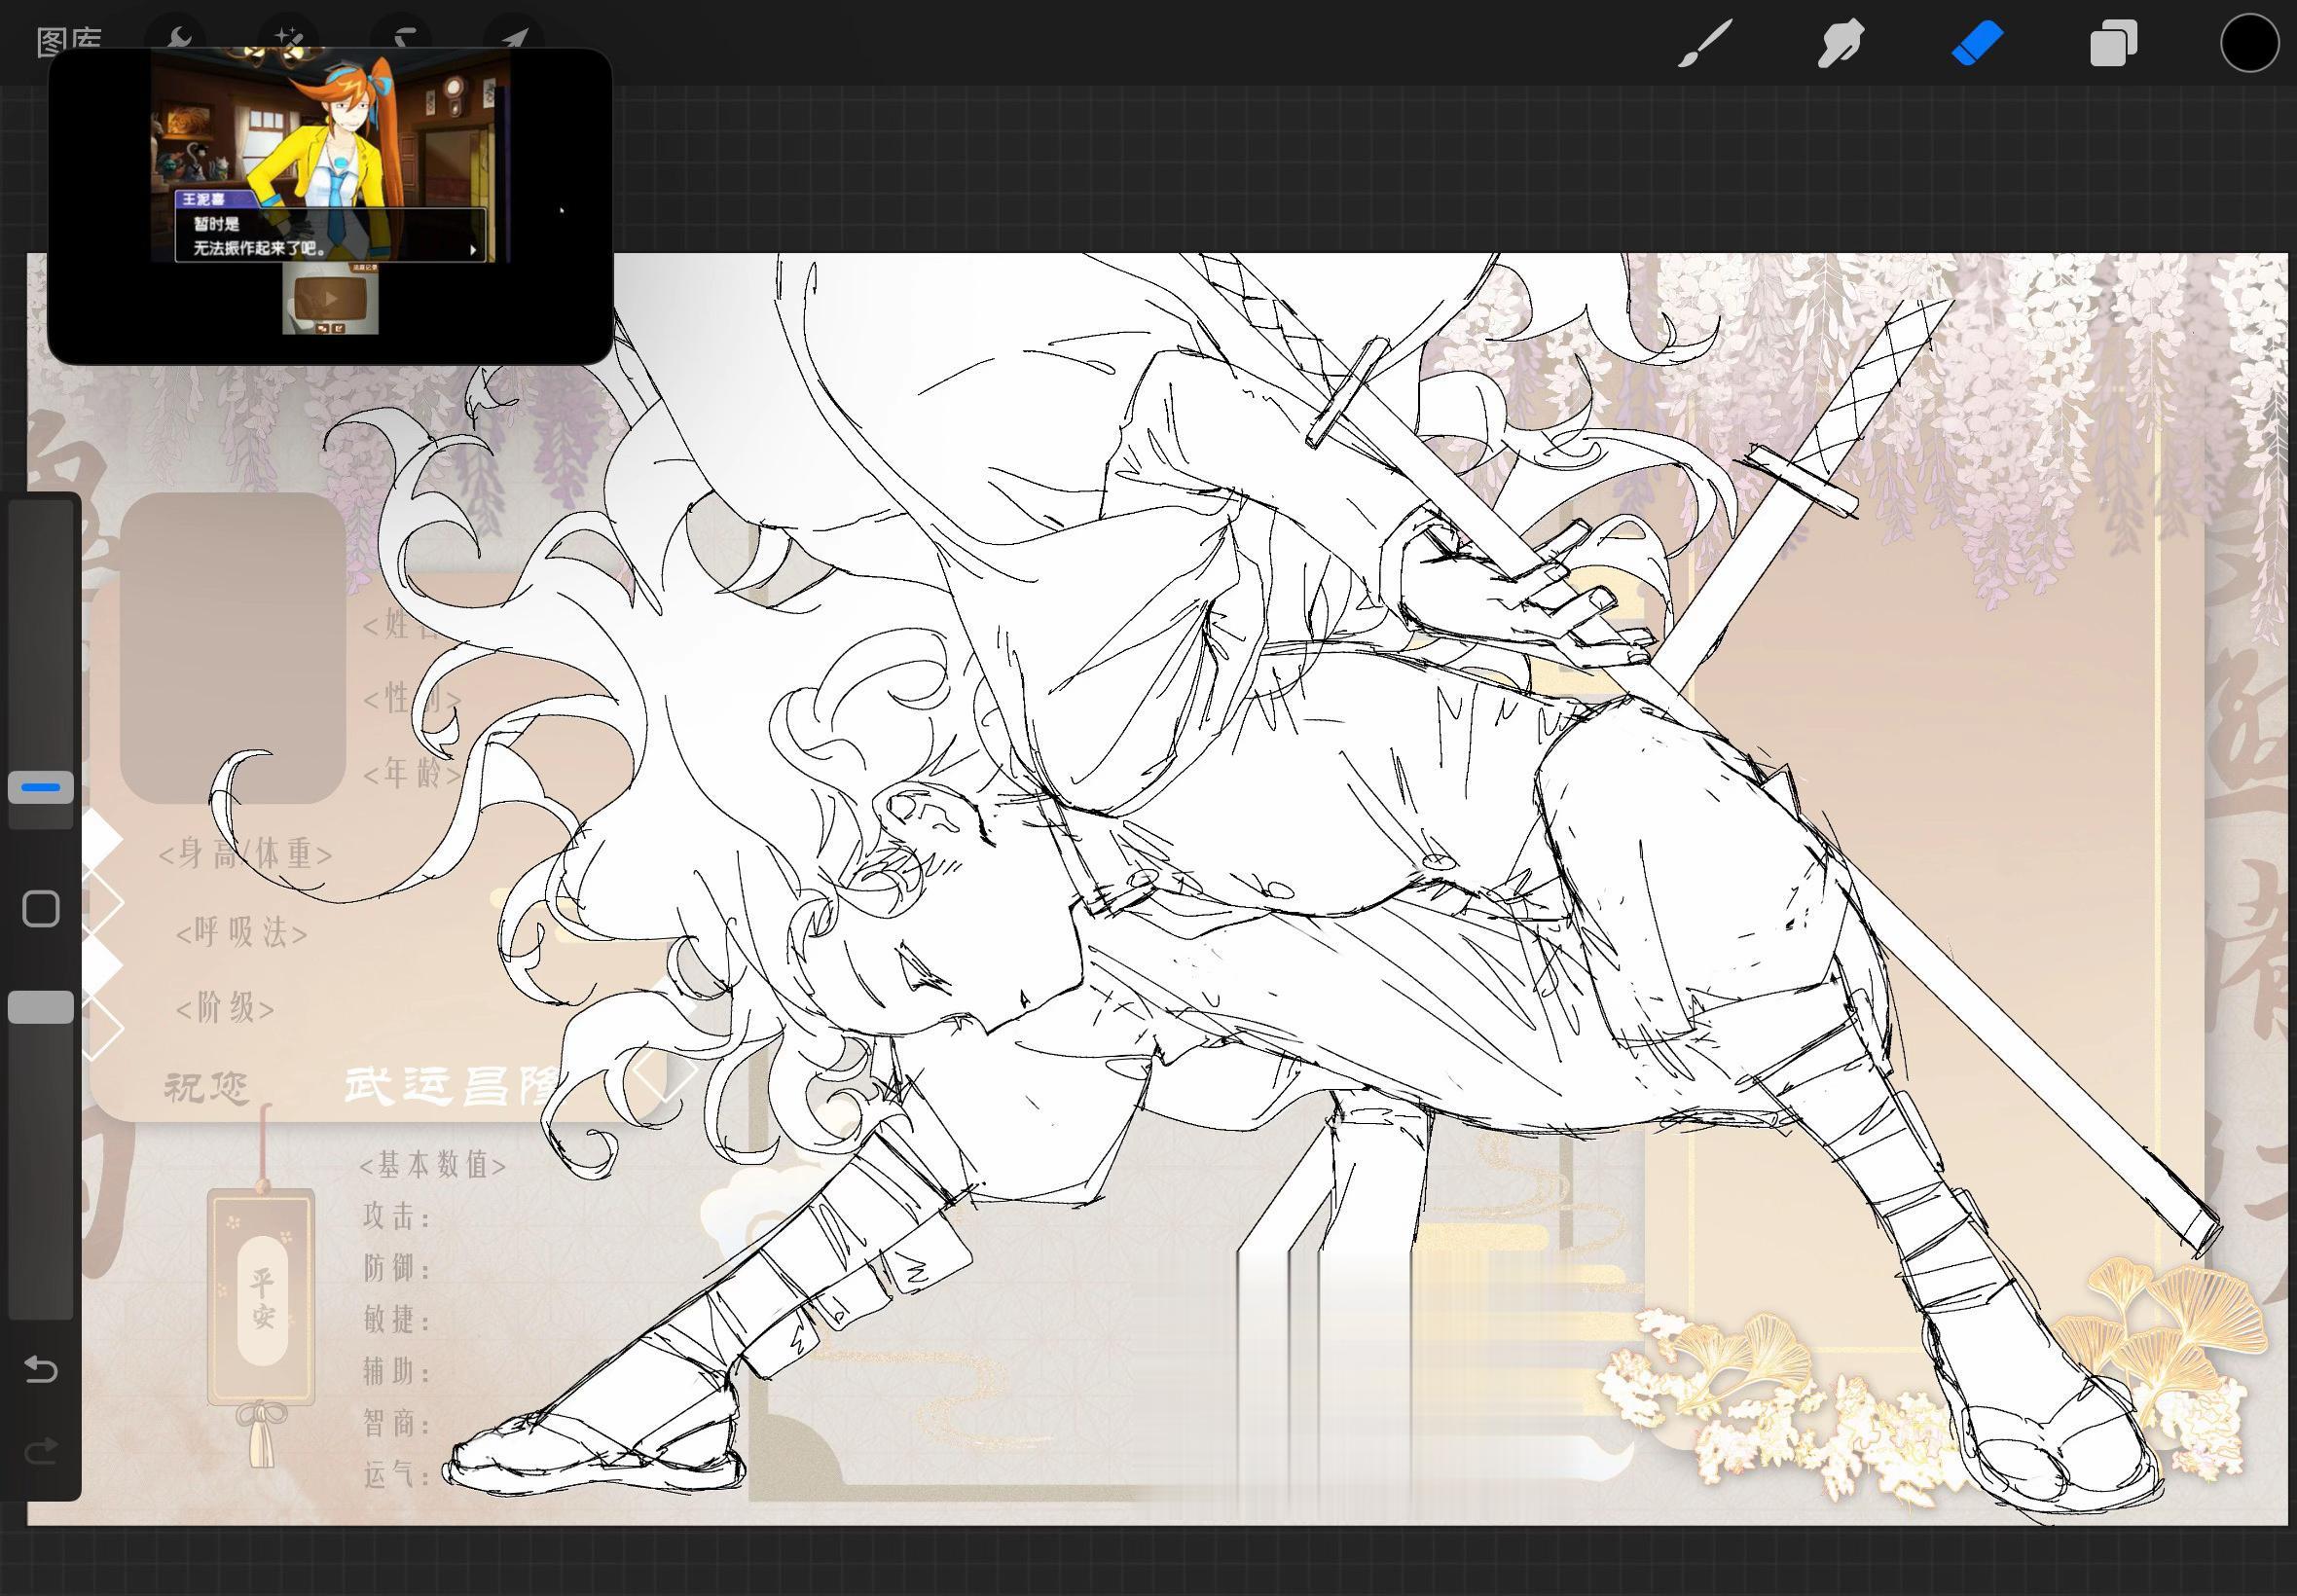Viewport: 2297px width, 1596px height.
Task: Click the picture-in-picture video window
Action: [x=330, y=206]
